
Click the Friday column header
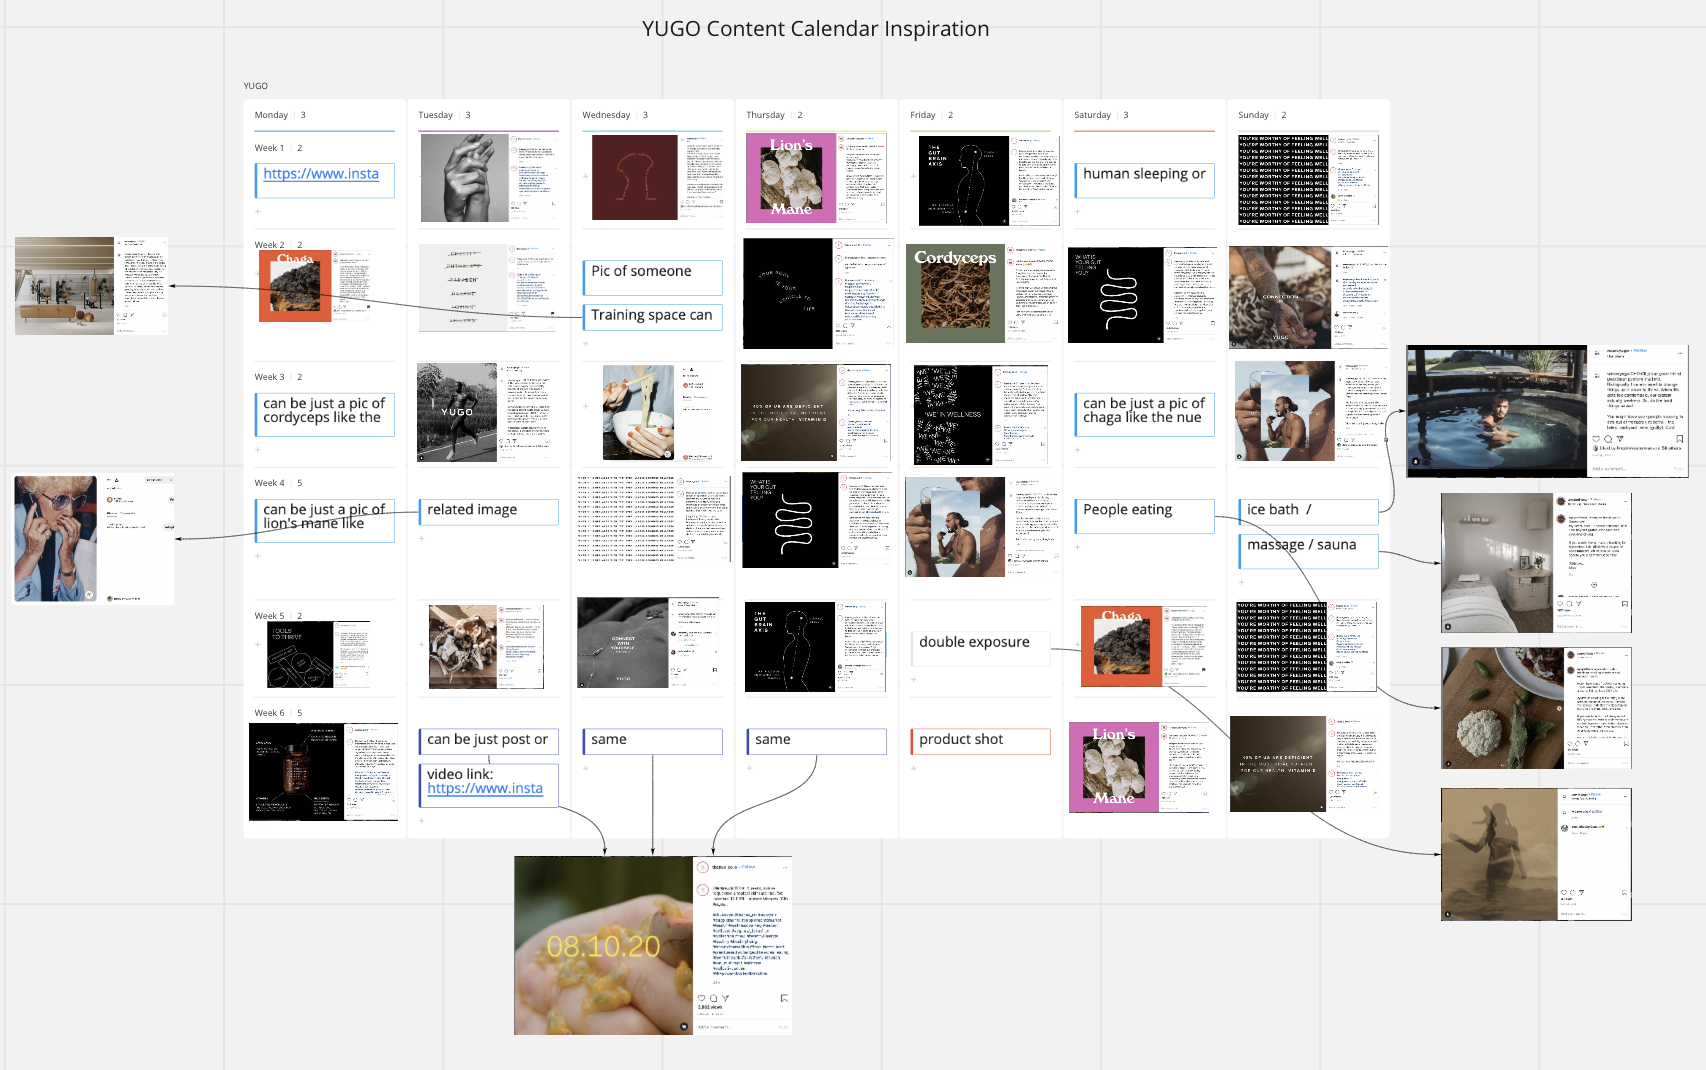(x=923, y=115)
